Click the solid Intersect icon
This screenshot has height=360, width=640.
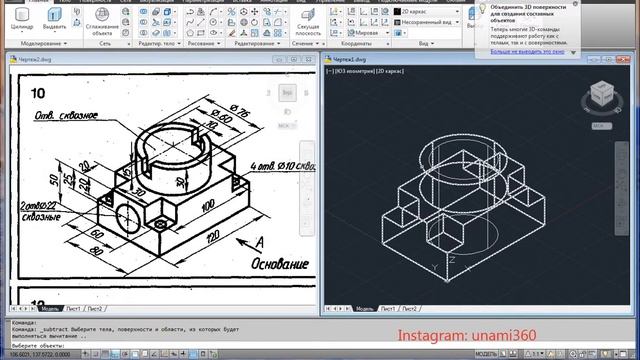point(143,32)
